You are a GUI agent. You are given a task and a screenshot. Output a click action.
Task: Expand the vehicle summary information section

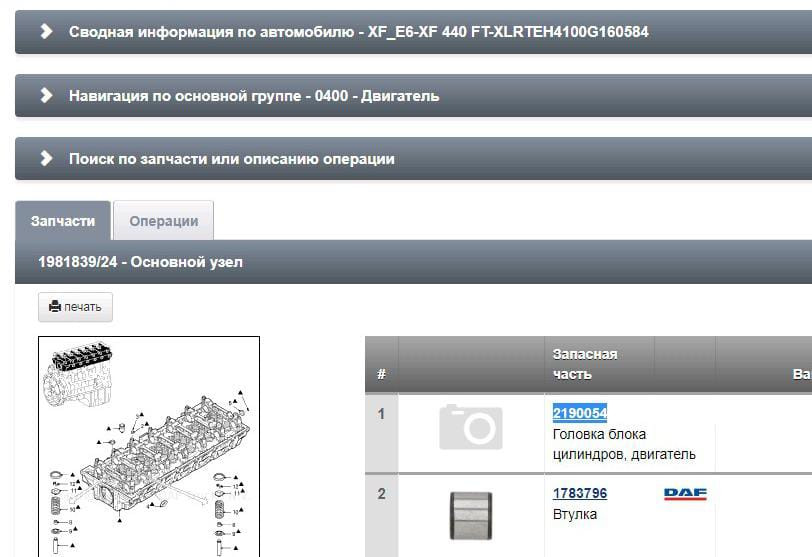point(413,32)
